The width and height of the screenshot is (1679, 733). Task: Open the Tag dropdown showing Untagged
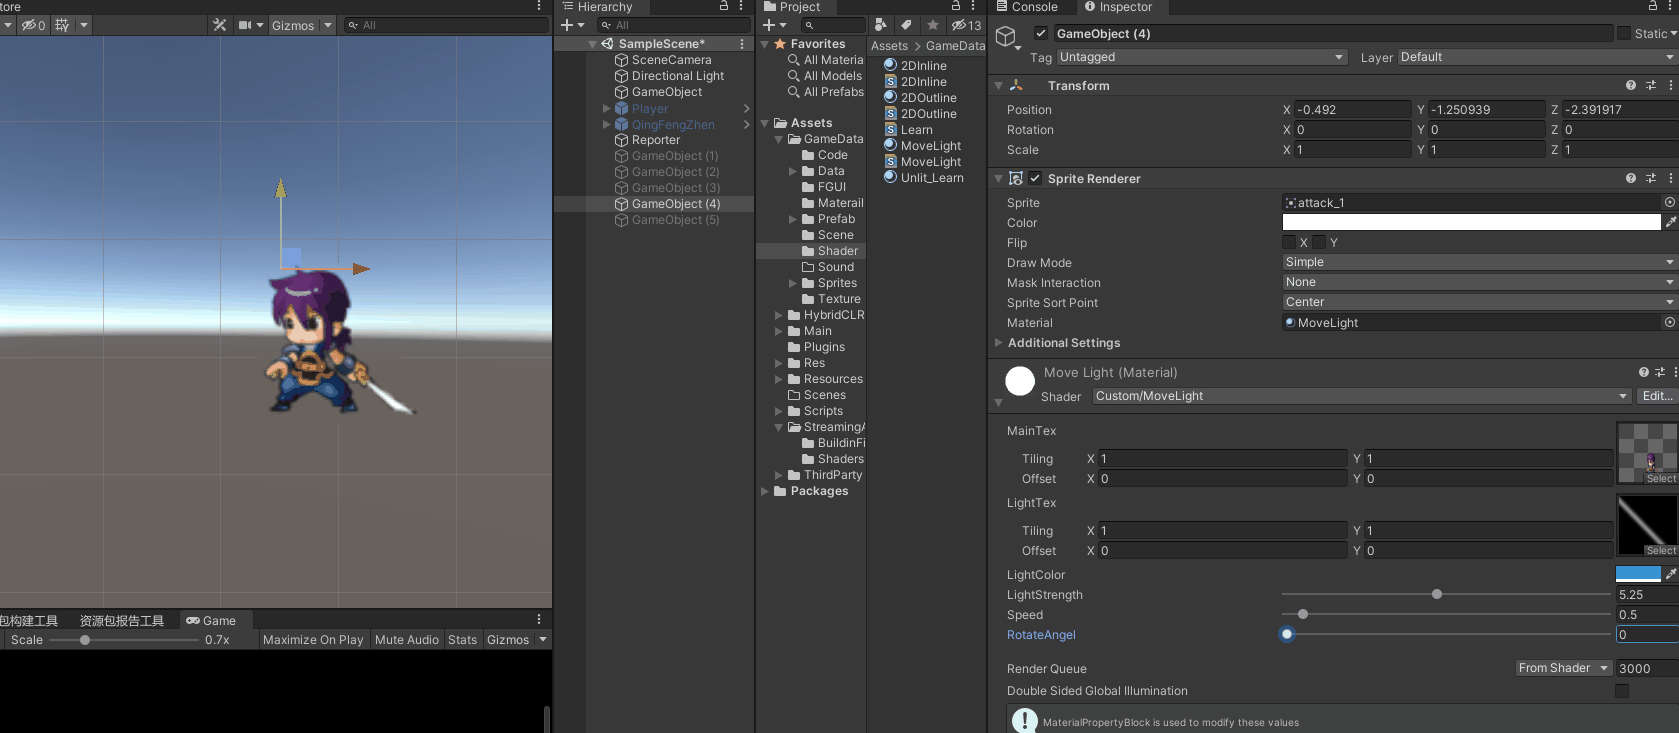coord(1202,57)
